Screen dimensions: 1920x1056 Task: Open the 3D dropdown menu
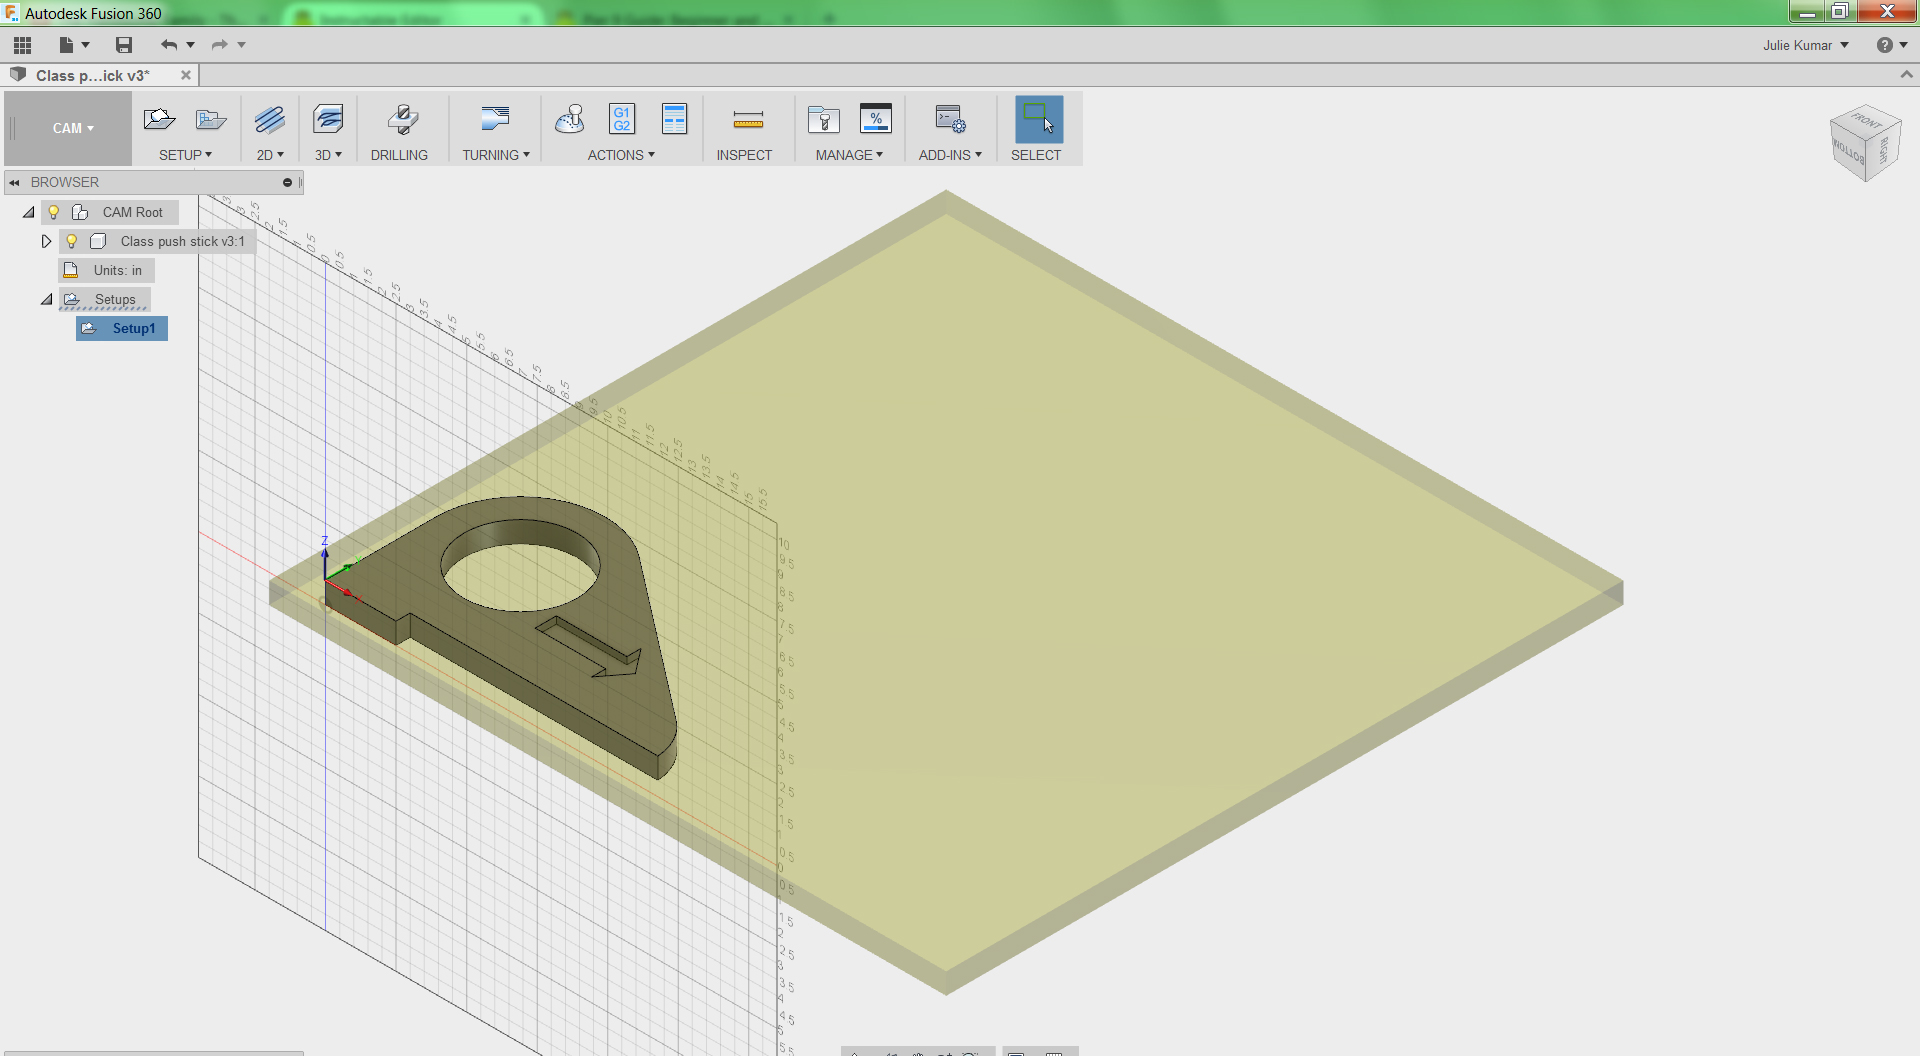point(328,155)
